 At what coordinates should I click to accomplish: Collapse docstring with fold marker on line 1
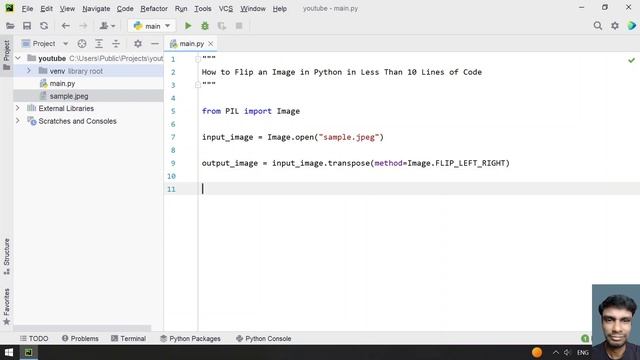198,59
